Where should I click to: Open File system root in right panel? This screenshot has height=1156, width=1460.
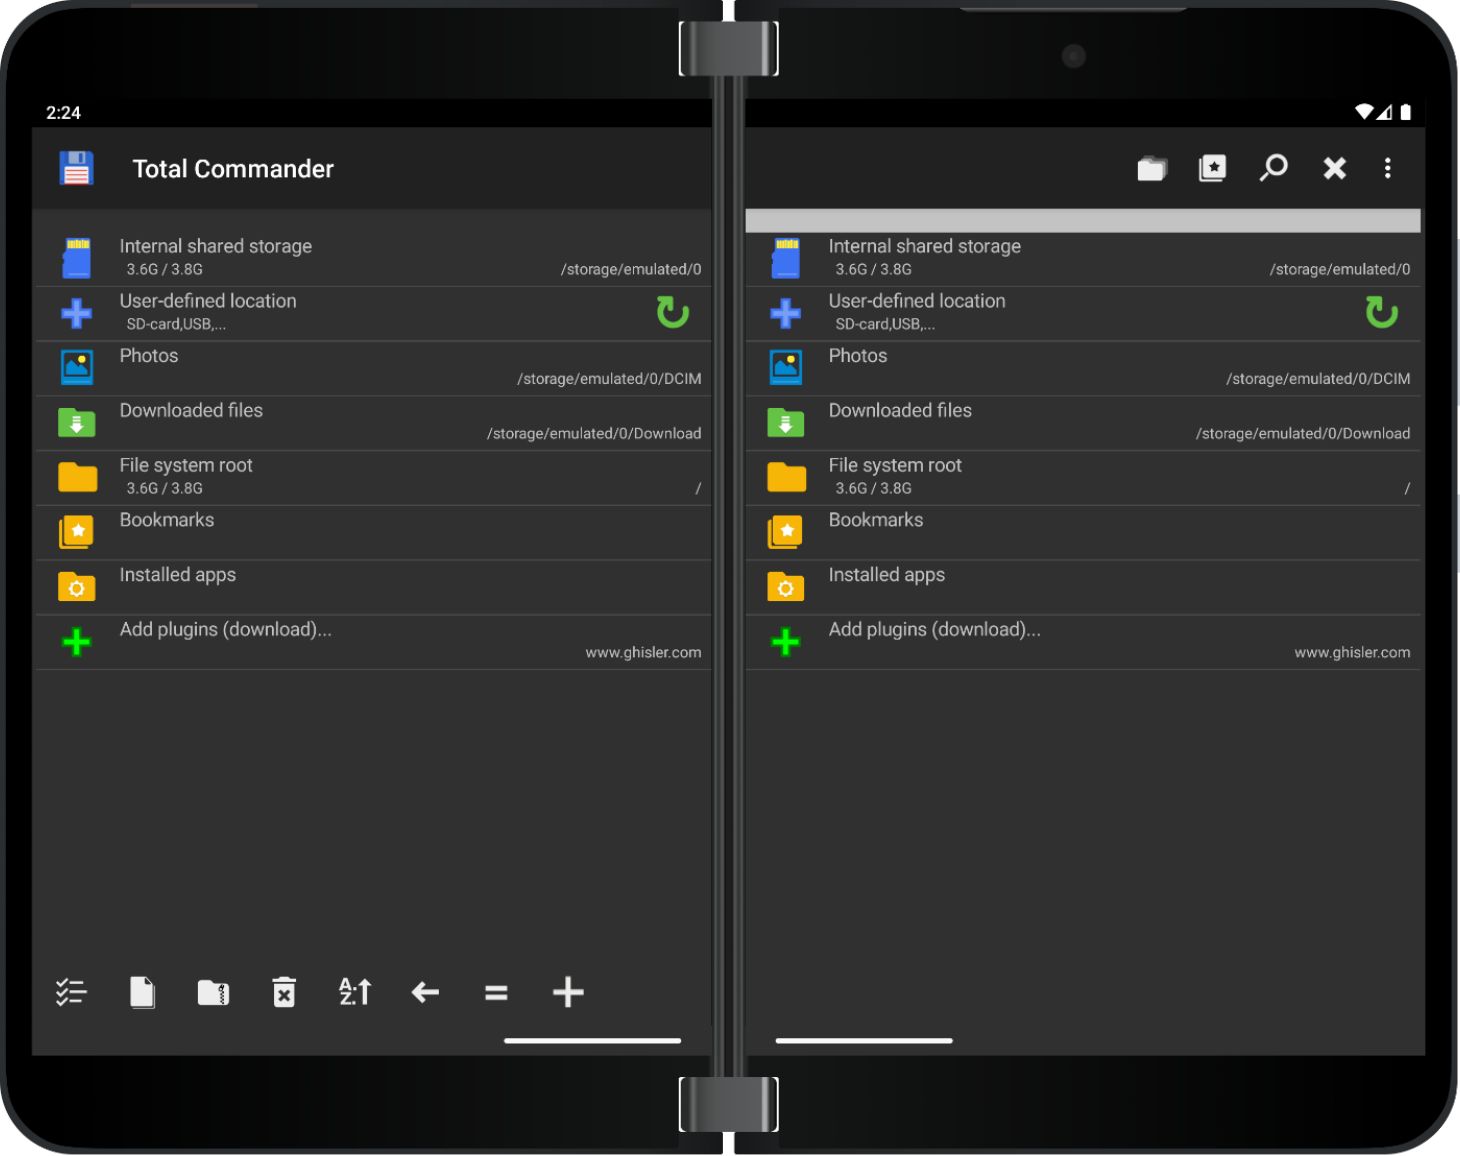[1083, 478]
